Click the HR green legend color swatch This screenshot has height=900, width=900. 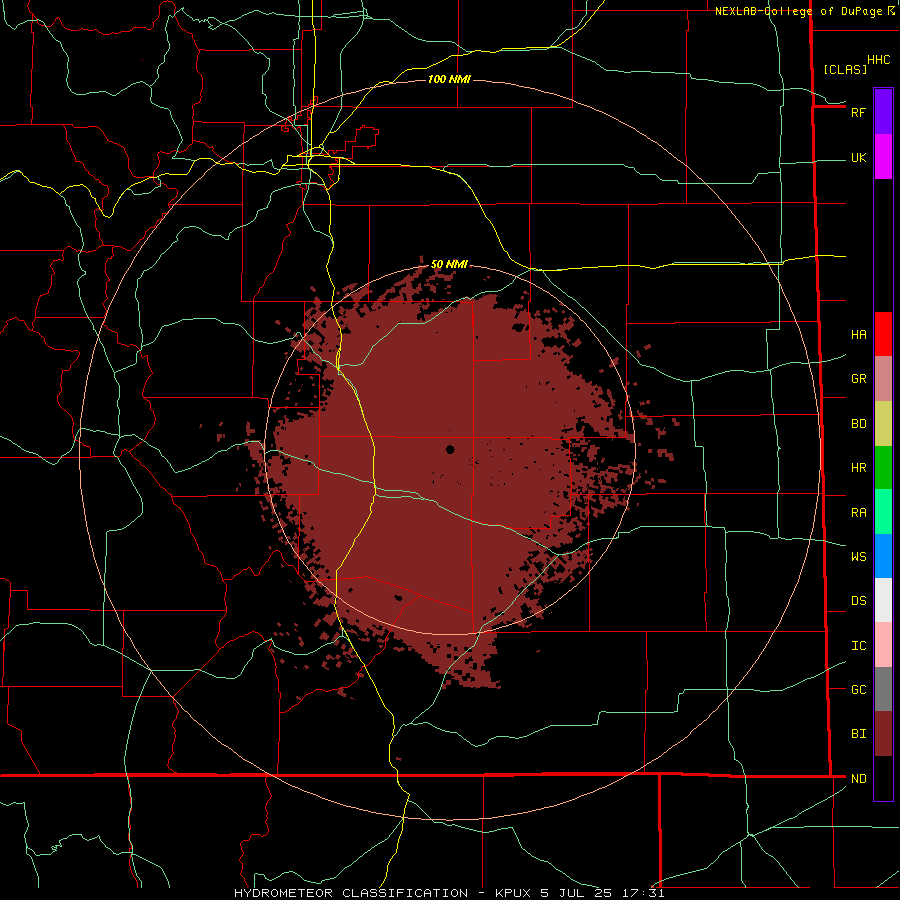click(883, 468)
